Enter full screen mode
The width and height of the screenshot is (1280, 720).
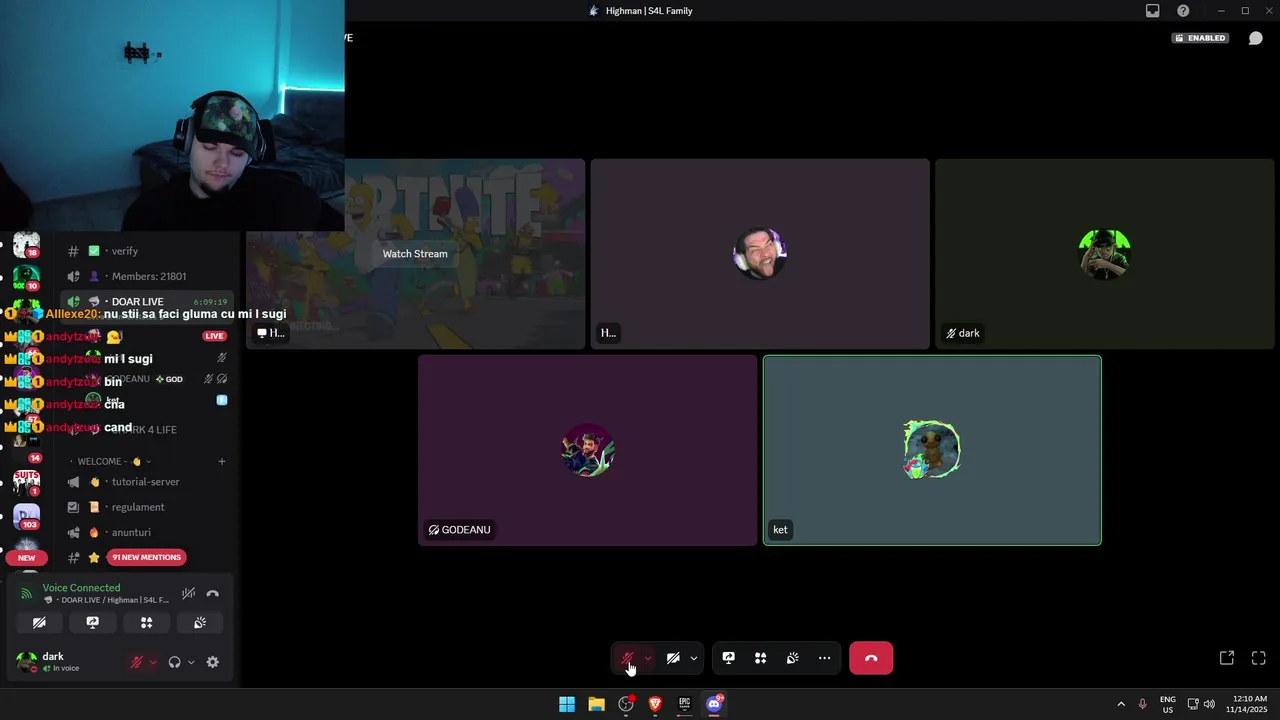pos(1259,658)
